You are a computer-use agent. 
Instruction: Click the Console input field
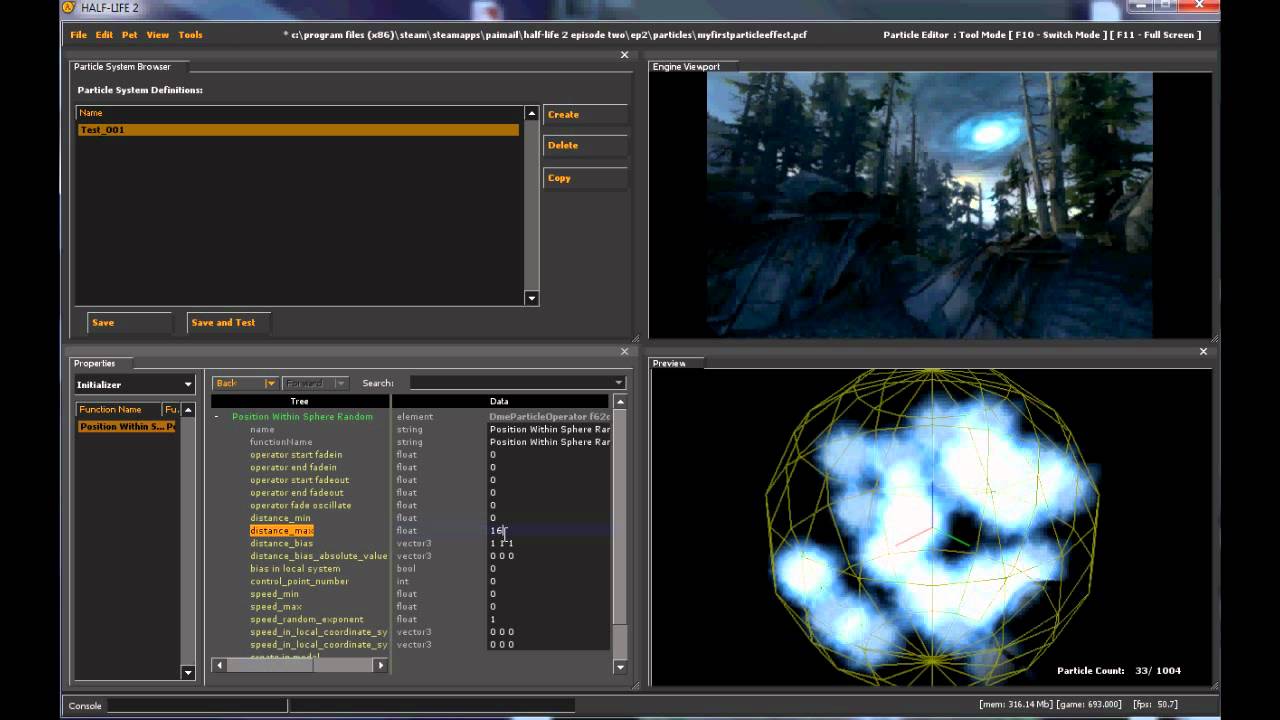[197, 706]
